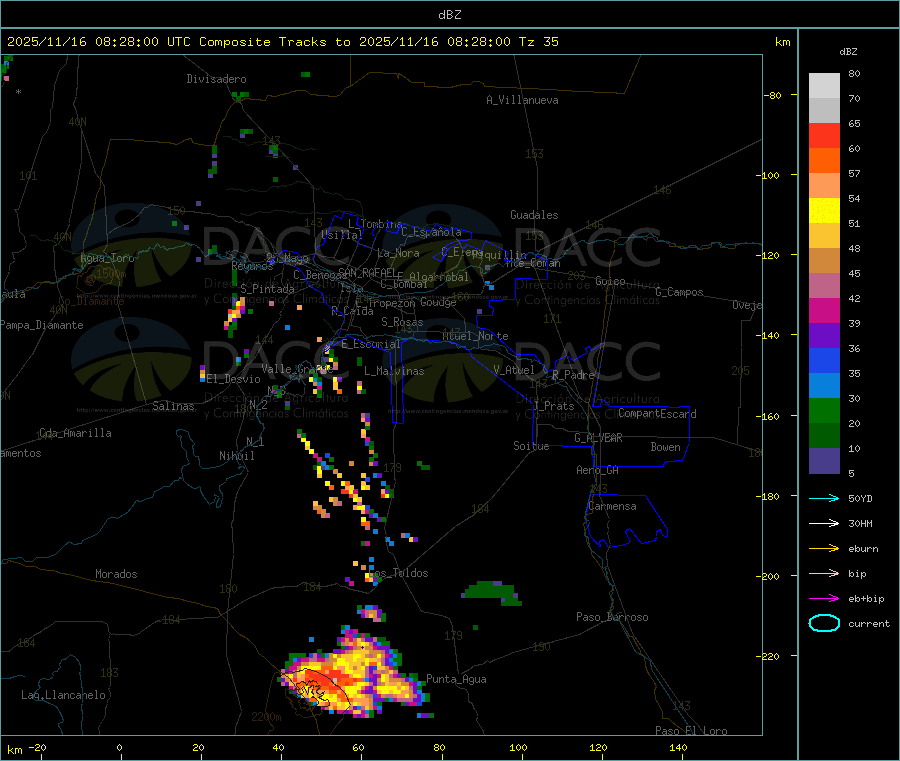Click the Cda_Amarilla map label
Image resolution: width=900 pixels, height=761 pixels.
75,433
